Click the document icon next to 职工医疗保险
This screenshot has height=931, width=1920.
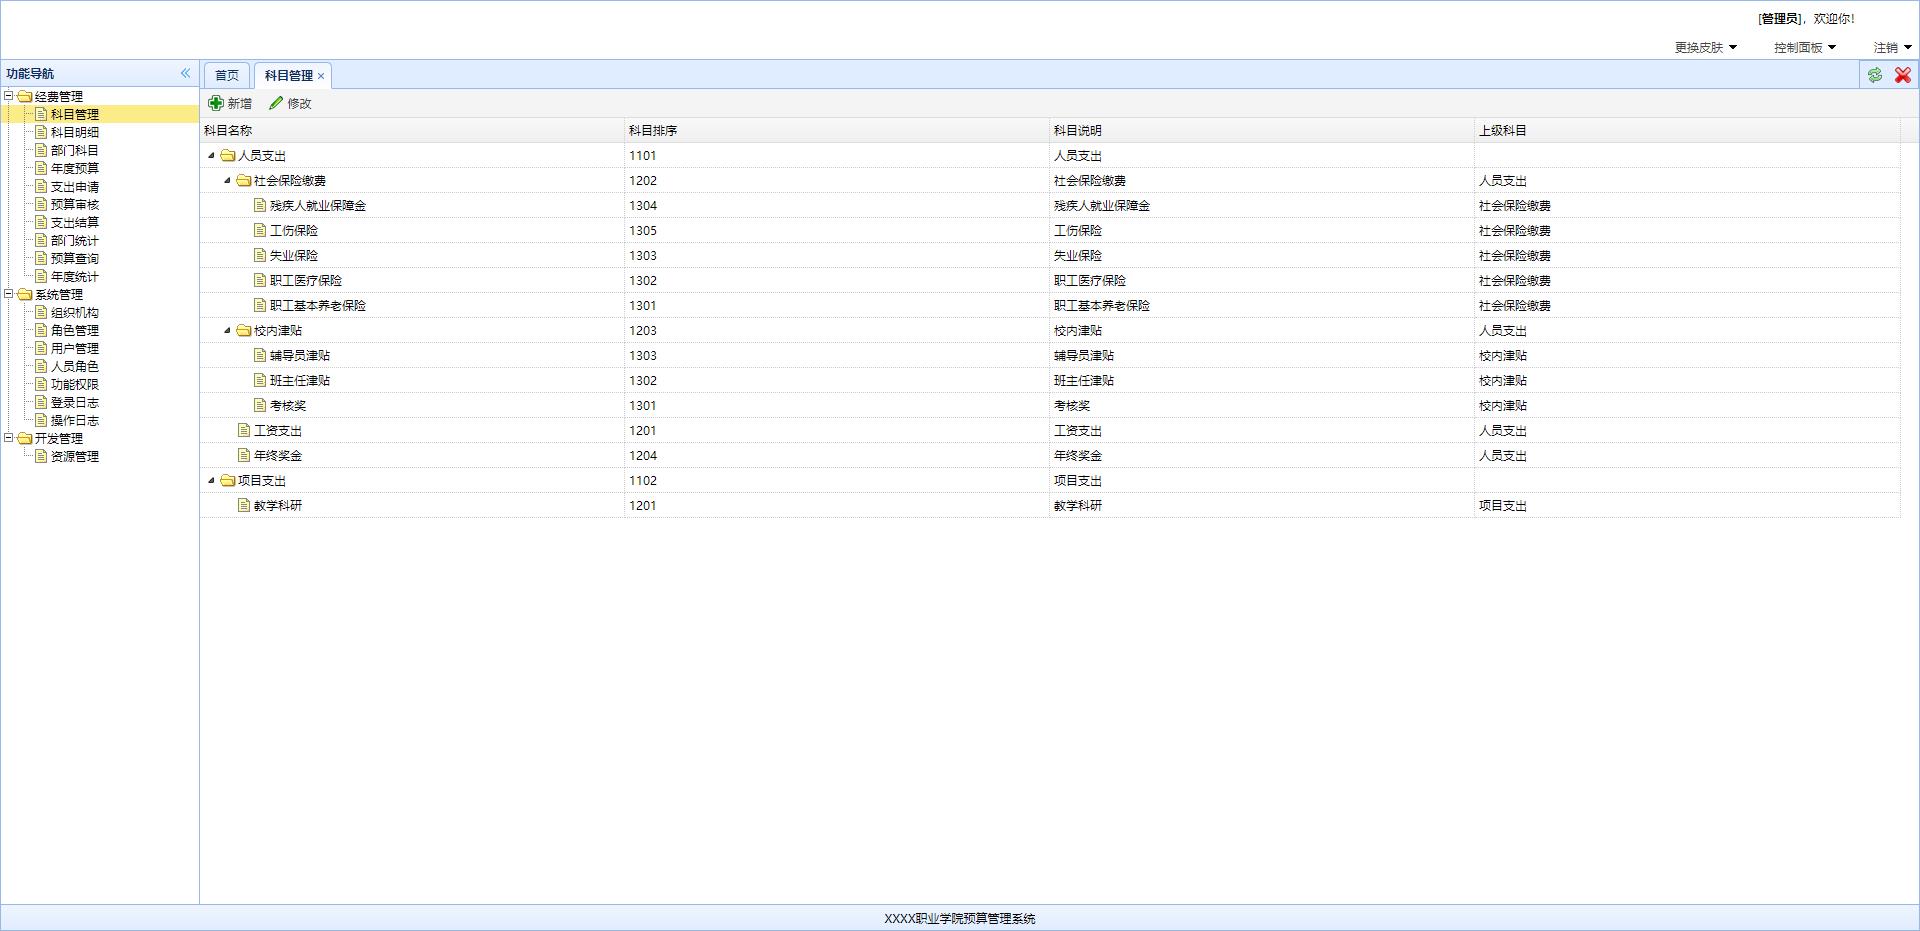[x=260, y=280]
